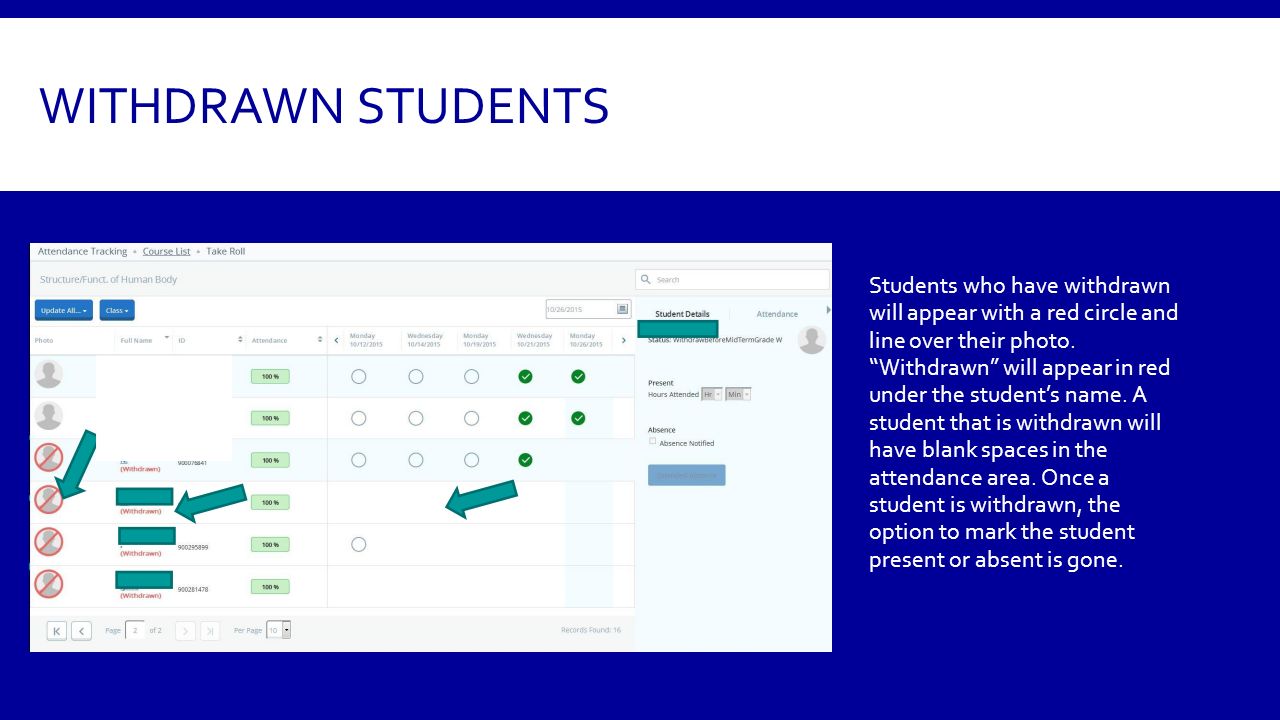
Task: Click Structure/Funct. of Human Body title
Action: coord(108,279)
